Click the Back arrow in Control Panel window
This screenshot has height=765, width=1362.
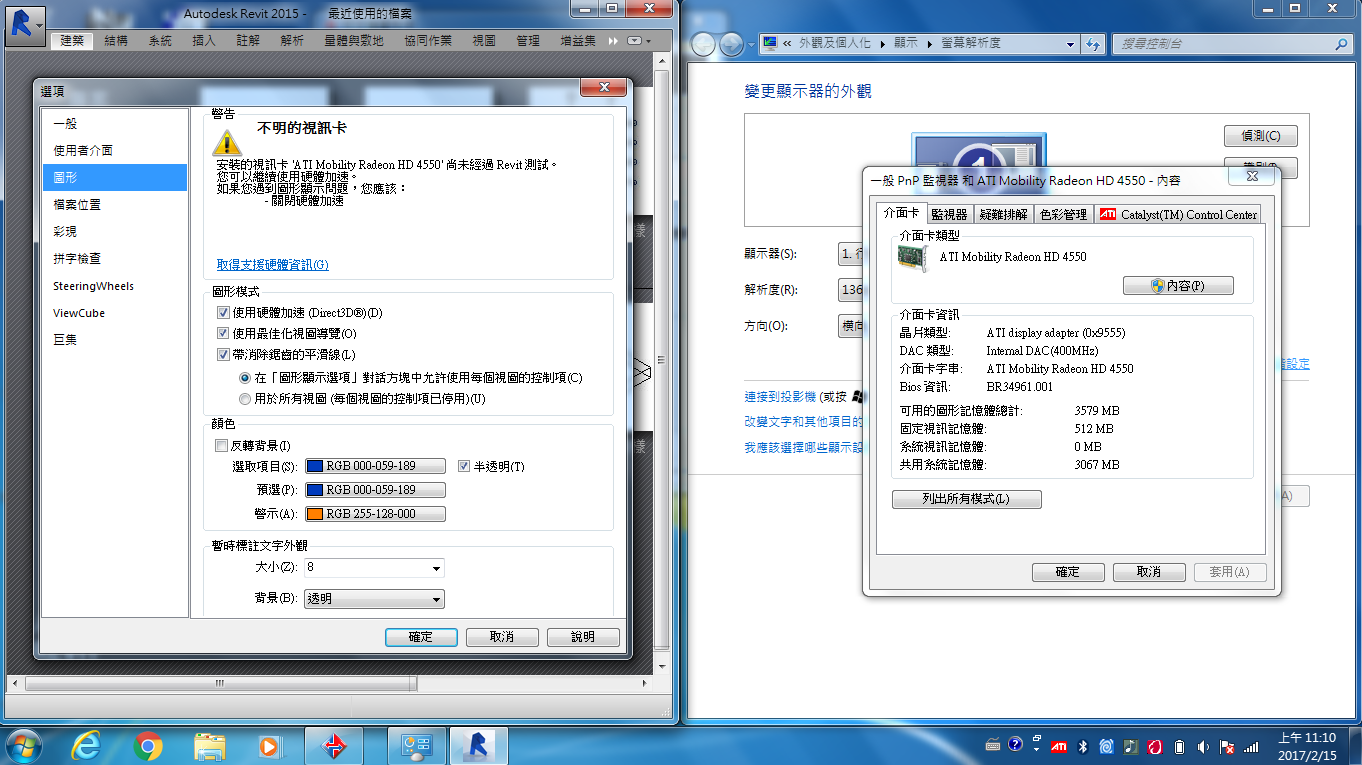pyautogui.click(x=704, y=44)
